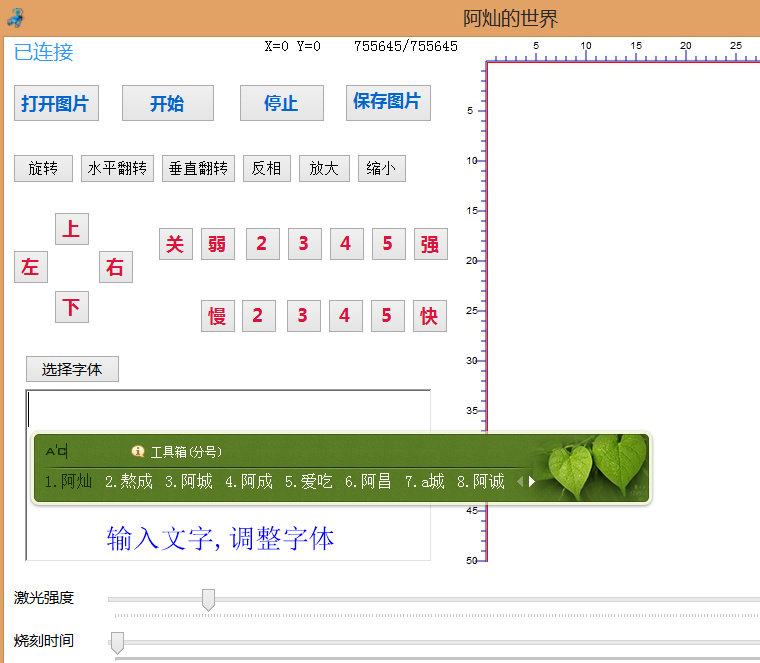The height and width of the screenshot is (663, 760).
Task: Click the 打开图片 button
Action: [x=56, y=103]
